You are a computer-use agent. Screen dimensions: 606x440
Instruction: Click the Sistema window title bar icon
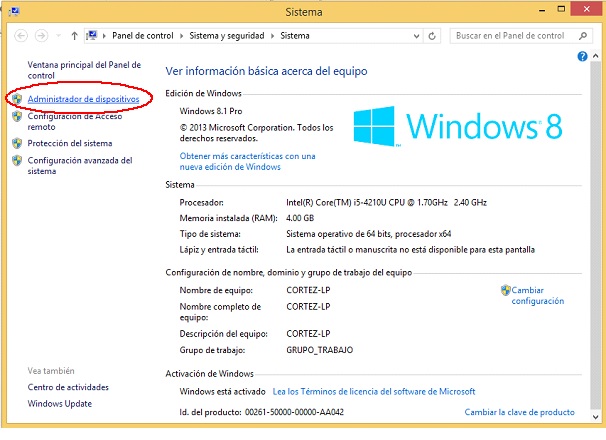pos(14,12)
